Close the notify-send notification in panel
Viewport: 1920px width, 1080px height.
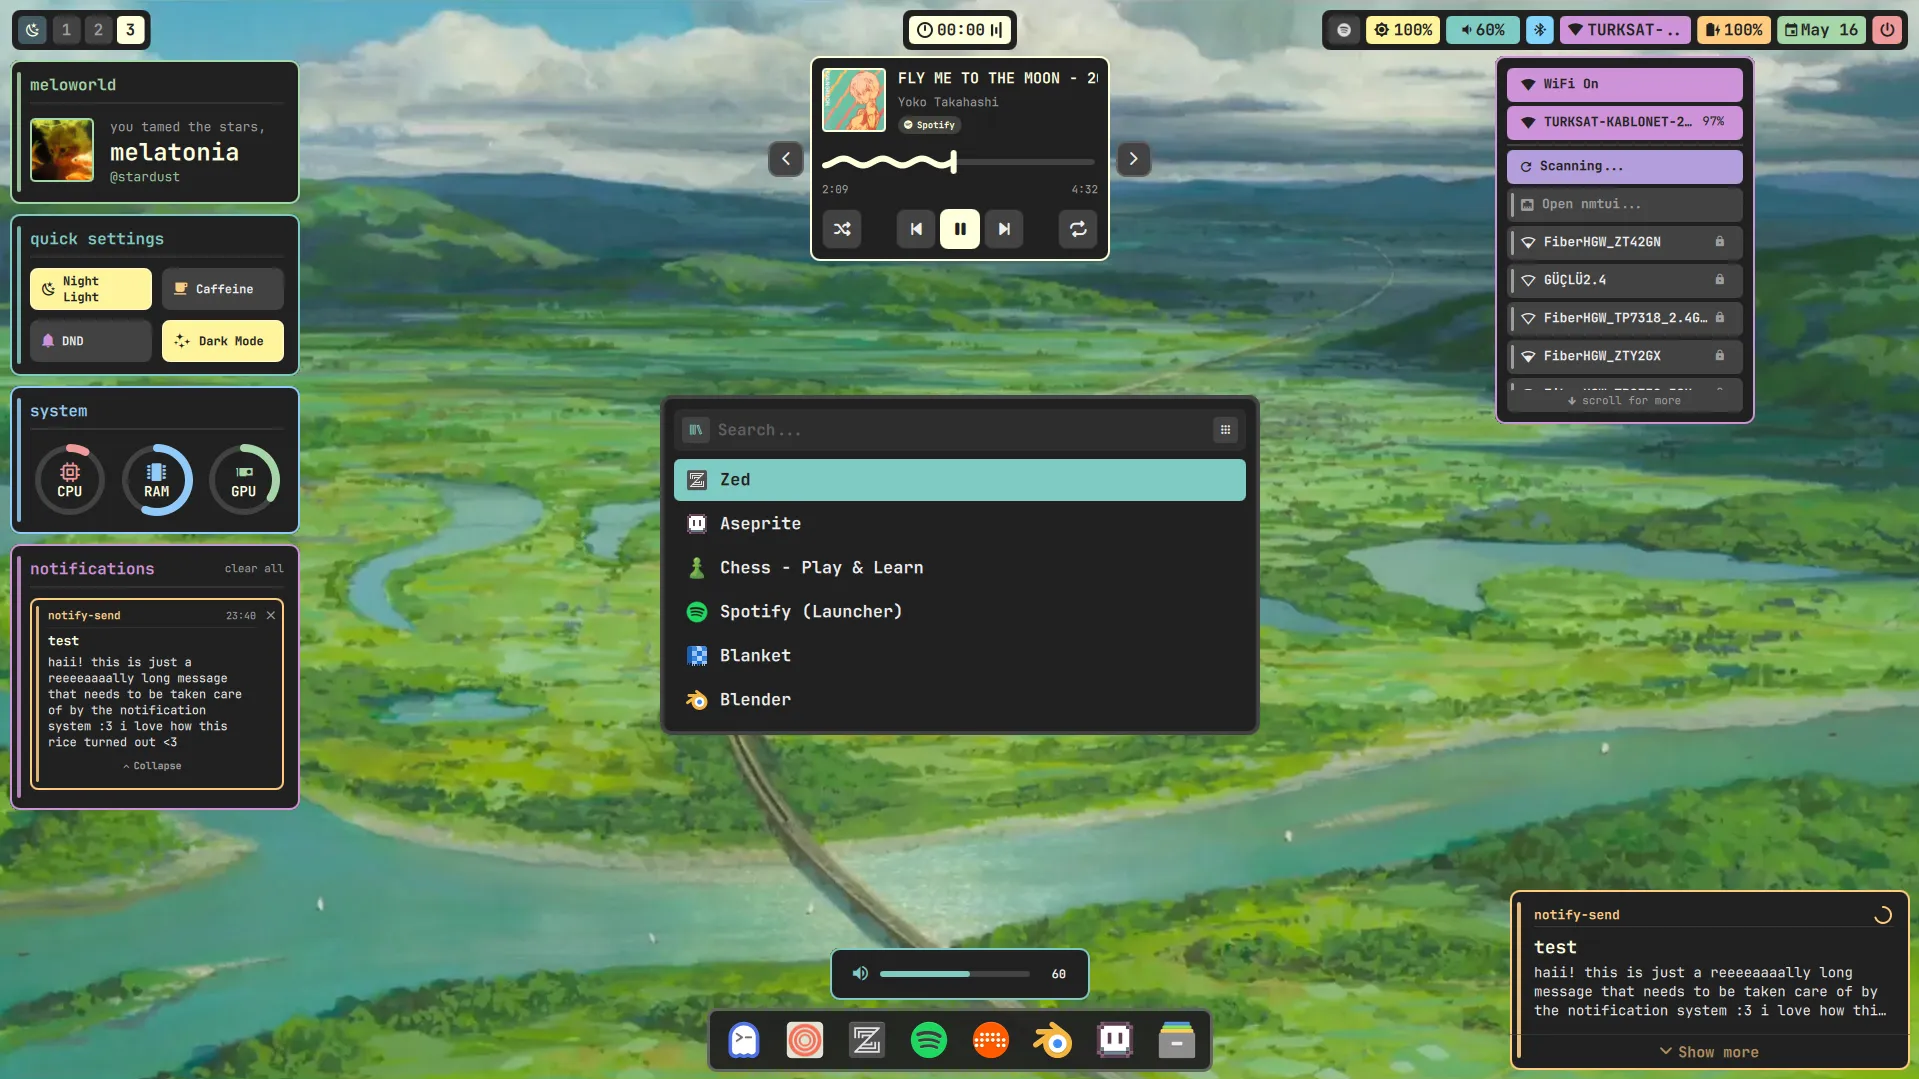coord(271,616)
